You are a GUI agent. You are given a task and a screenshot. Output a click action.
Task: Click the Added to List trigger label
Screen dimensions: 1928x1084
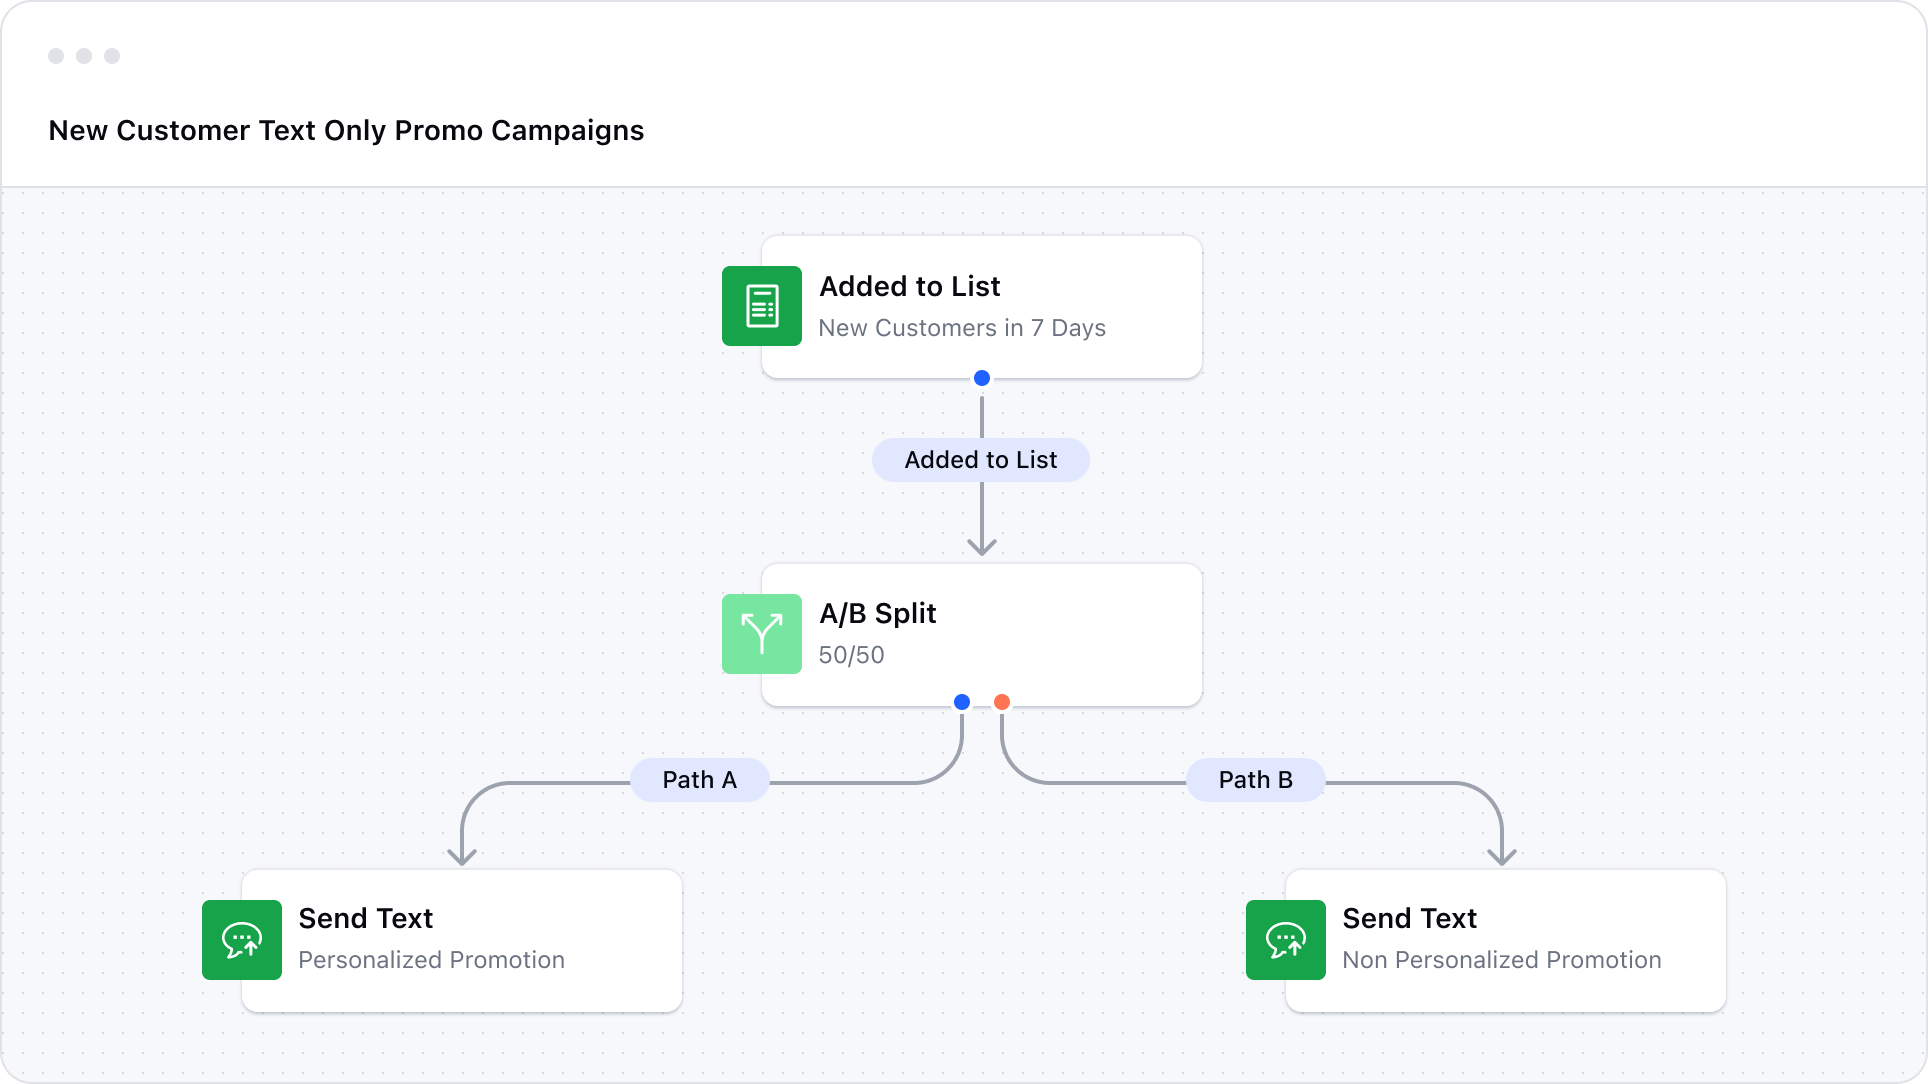pyautogui.click(x=980, y=459)
